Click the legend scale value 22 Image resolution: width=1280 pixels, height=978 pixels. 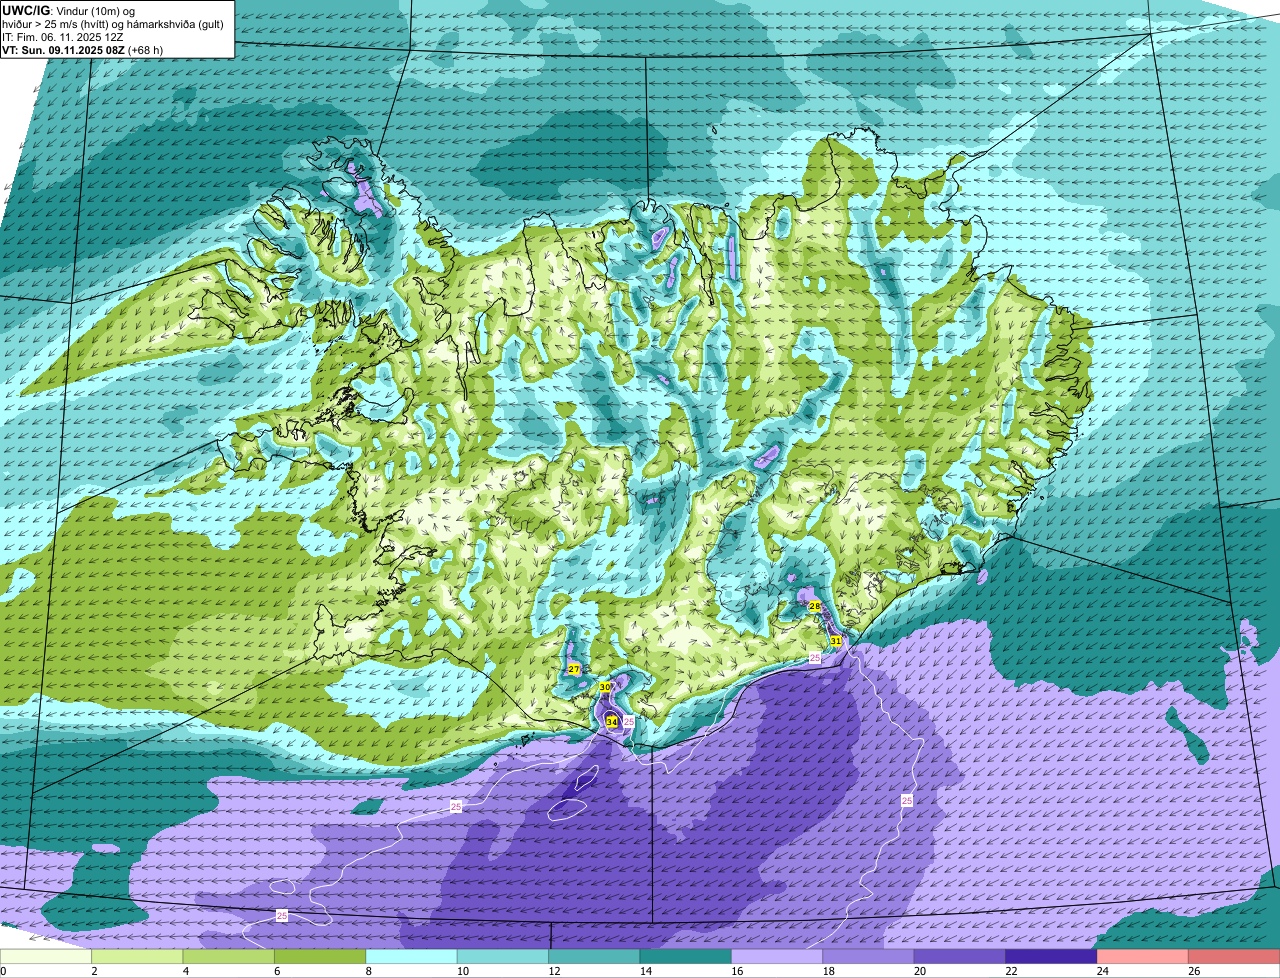(1011, 971)
